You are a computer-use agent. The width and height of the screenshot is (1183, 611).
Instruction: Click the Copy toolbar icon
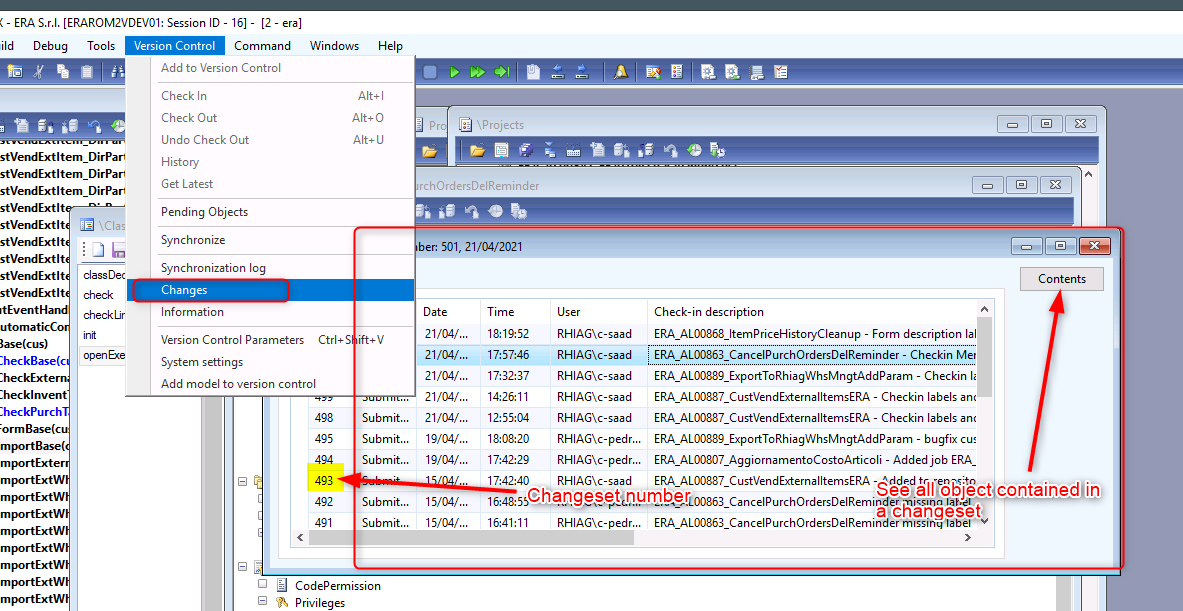63,71
